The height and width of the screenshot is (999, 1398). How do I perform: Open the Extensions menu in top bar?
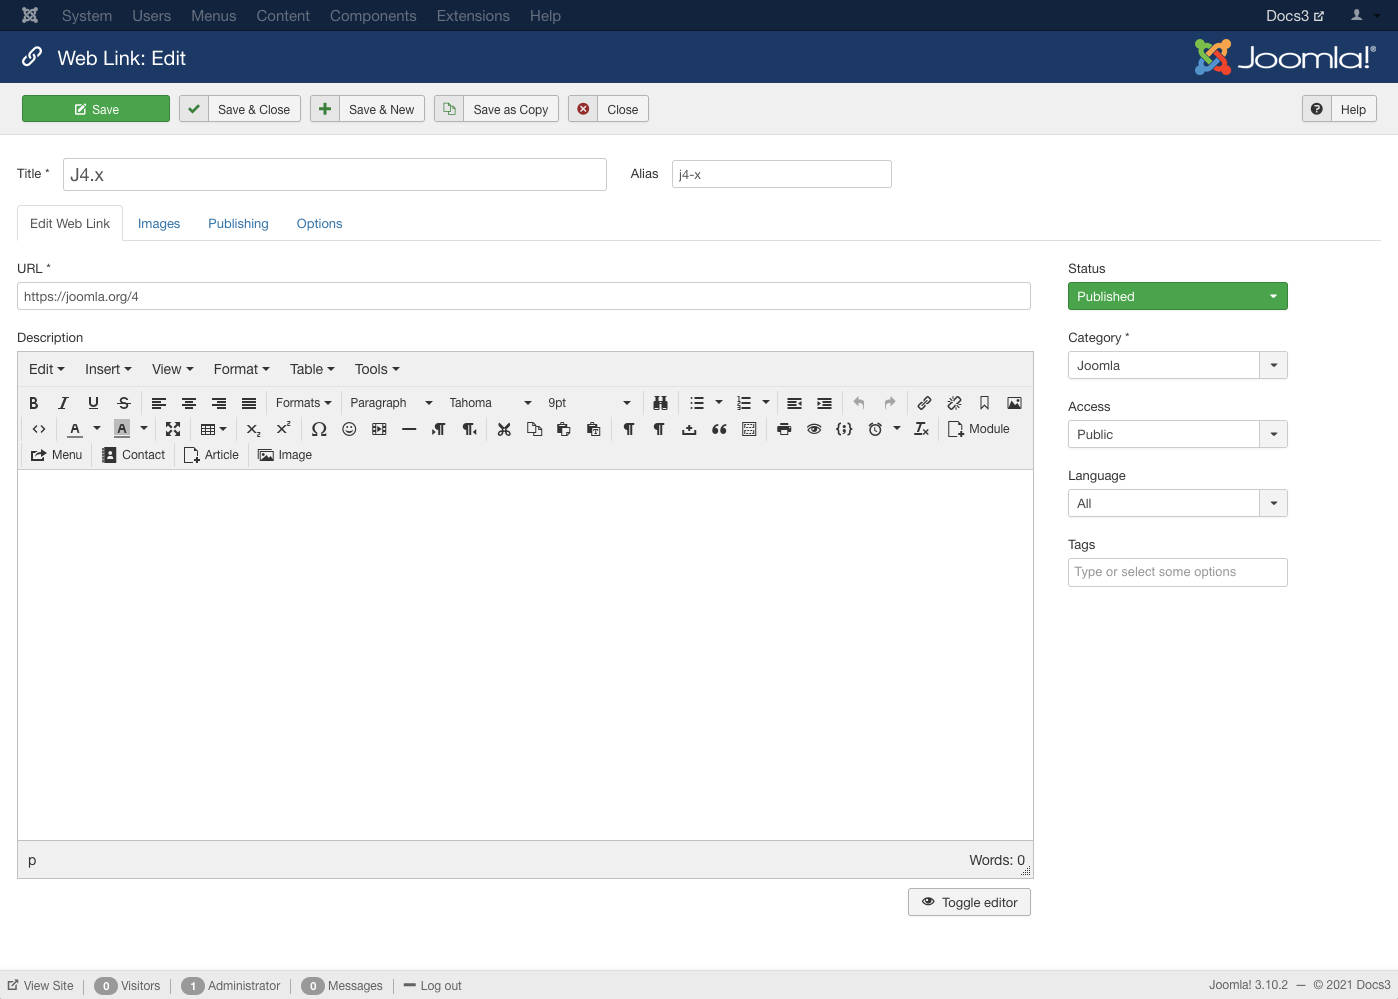[x=473, y=16]
